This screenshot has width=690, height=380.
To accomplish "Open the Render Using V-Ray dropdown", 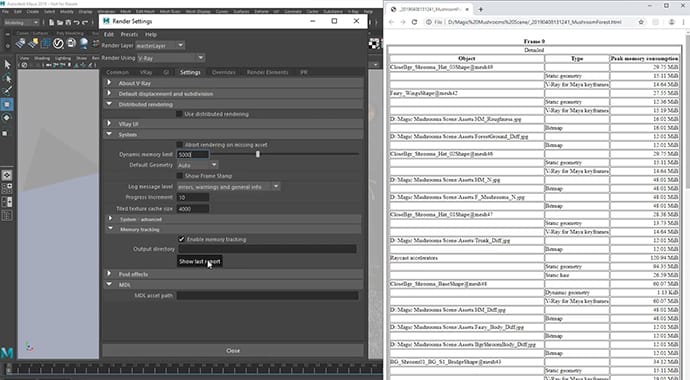I will point(171,58).
